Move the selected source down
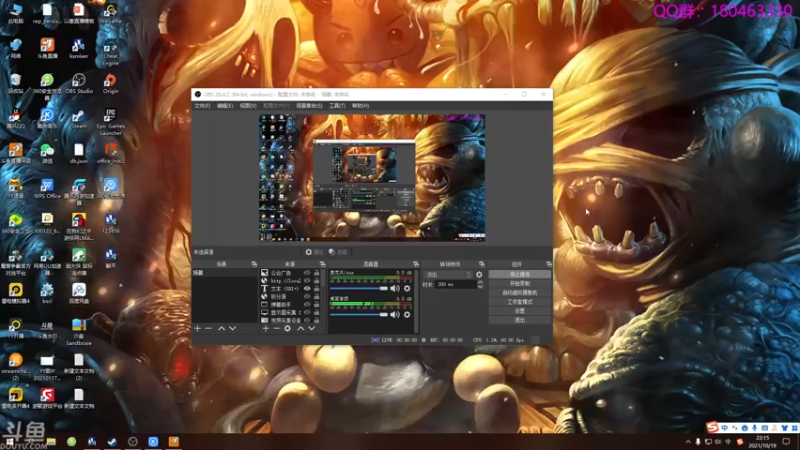 tap(312, 329)
